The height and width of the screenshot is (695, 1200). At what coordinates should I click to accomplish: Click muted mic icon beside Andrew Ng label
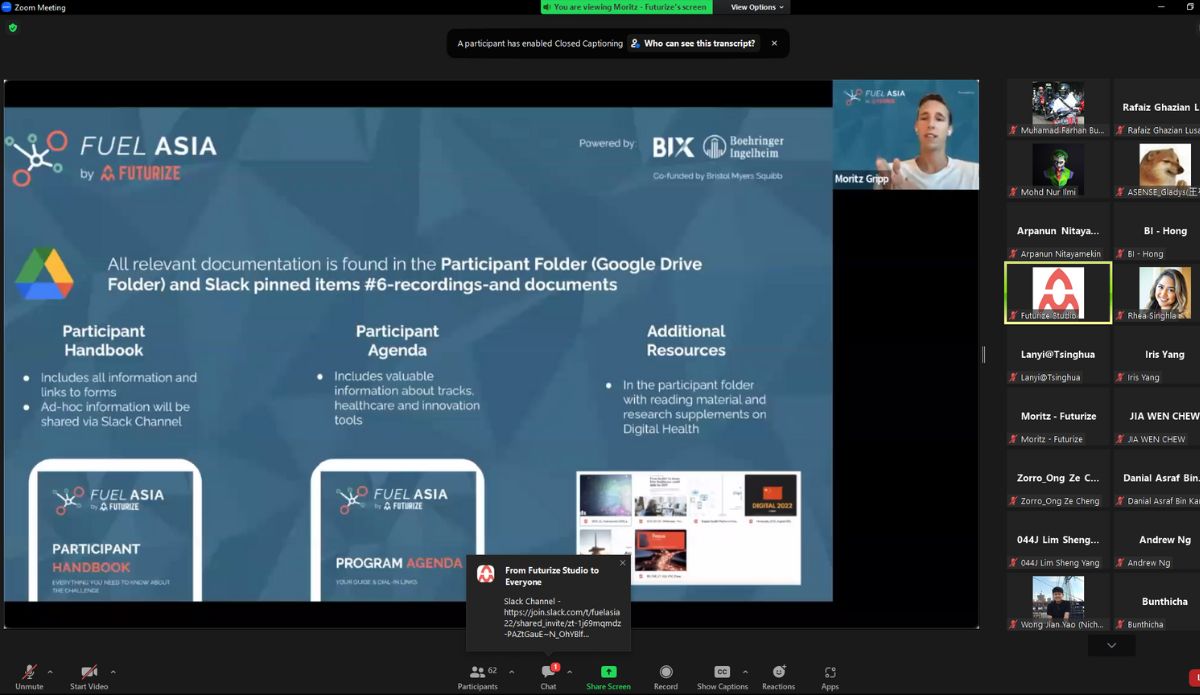click(x=1121, y=563)
